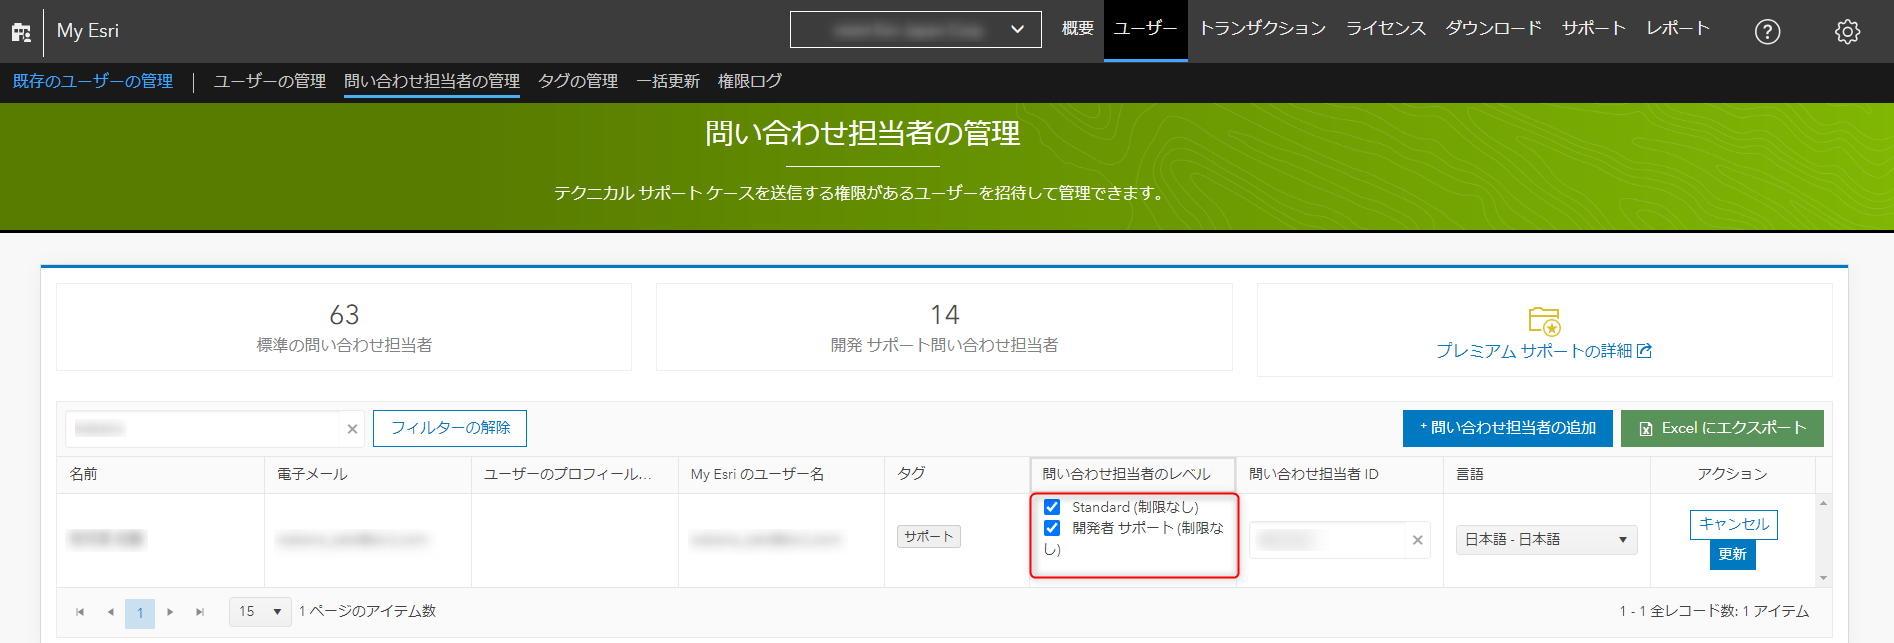Image resolution: width=1894 pixels, height=643 pixels.
Task: Open the プレミアム サポートの詳細 link
Action: click(1544, 351)
